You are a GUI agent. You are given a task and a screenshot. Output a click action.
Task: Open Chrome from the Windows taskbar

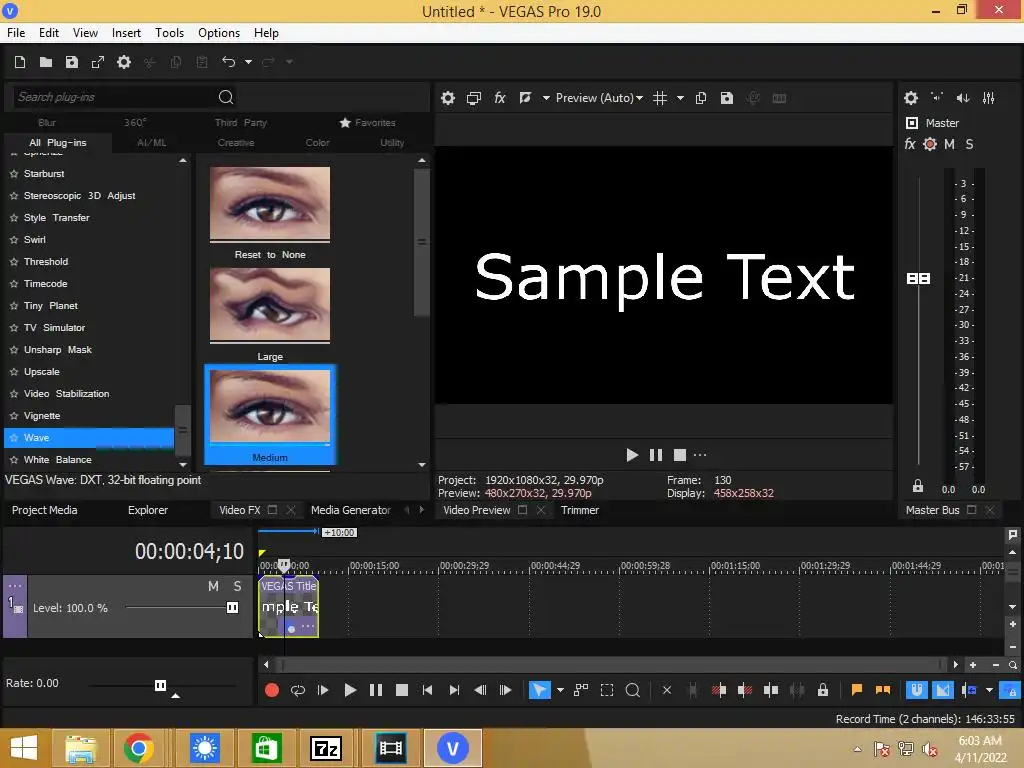[x=138, y=748]
